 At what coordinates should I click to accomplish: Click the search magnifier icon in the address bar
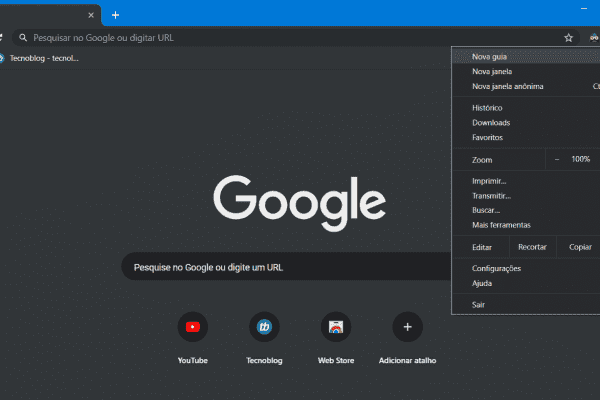point(23,38)
